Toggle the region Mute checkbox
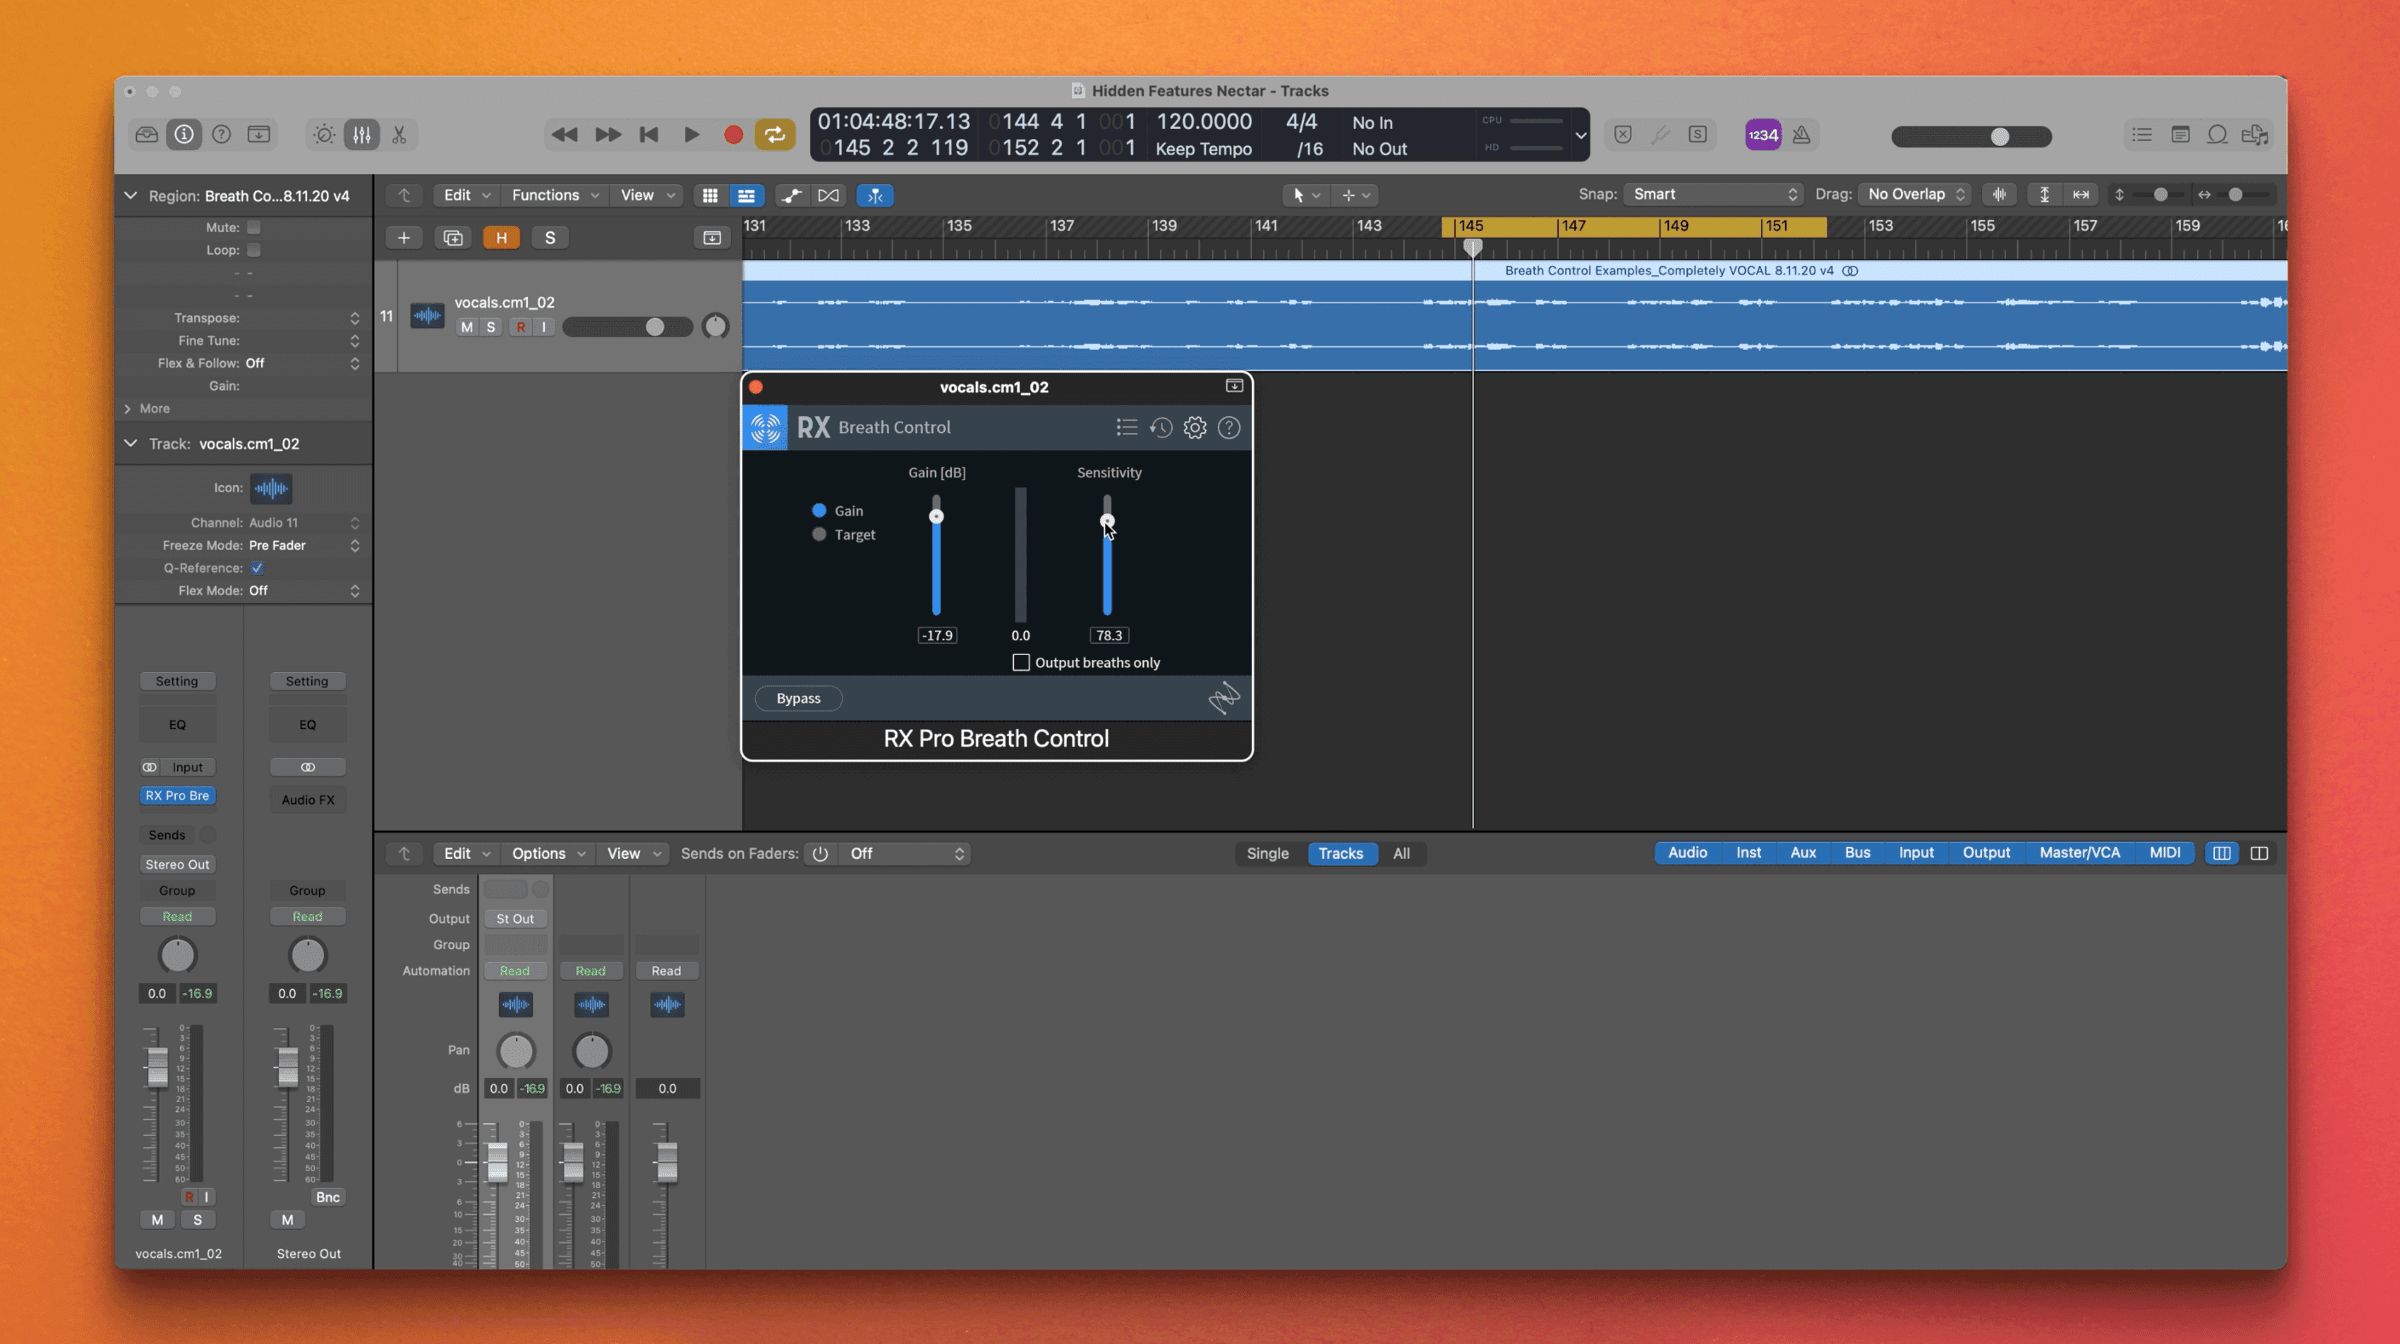 tap(254, 228)
